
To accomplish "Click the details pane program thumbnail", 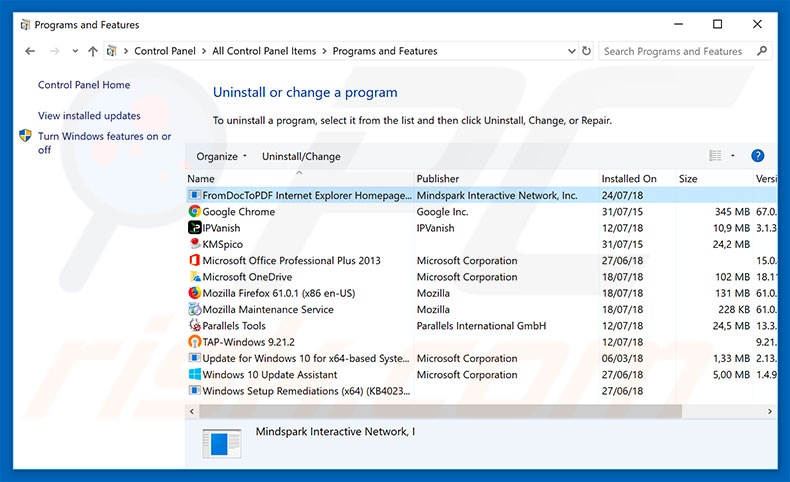I will click(x=222, y=443).
